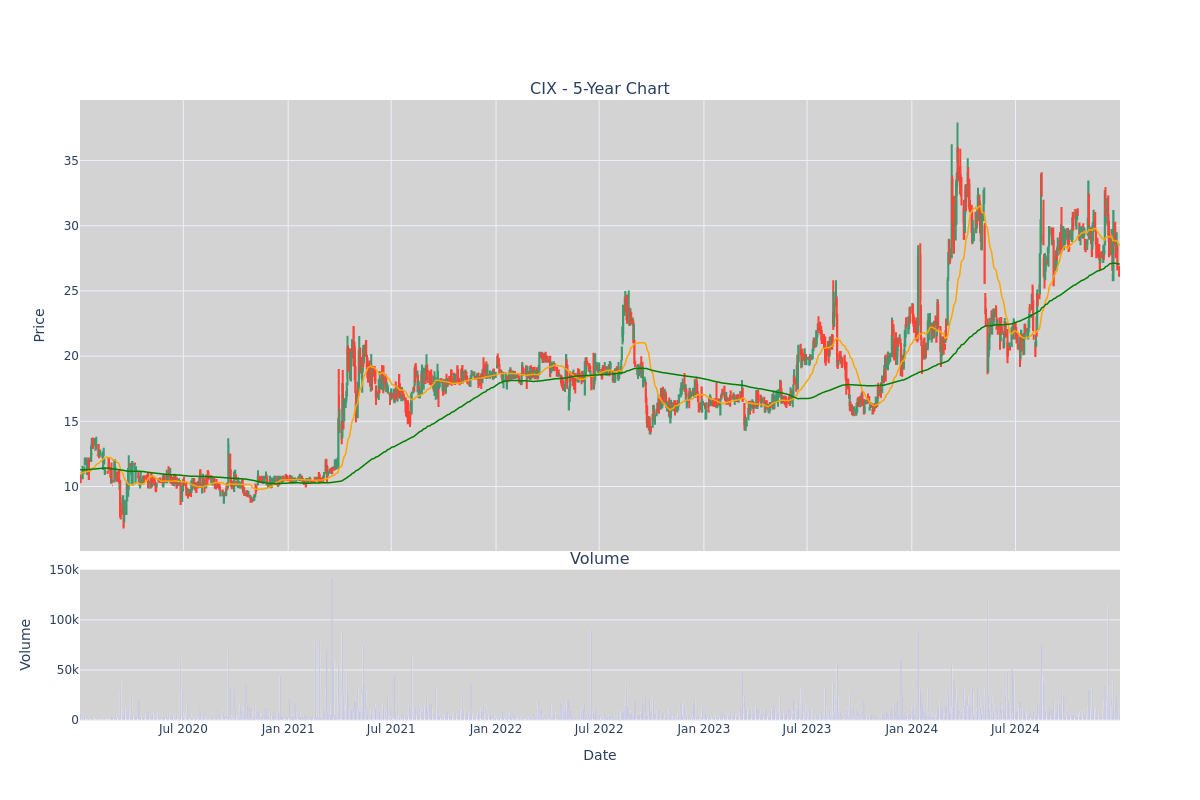
Task: Click the volume axis tick "150k"
Action: coord(64,570)
